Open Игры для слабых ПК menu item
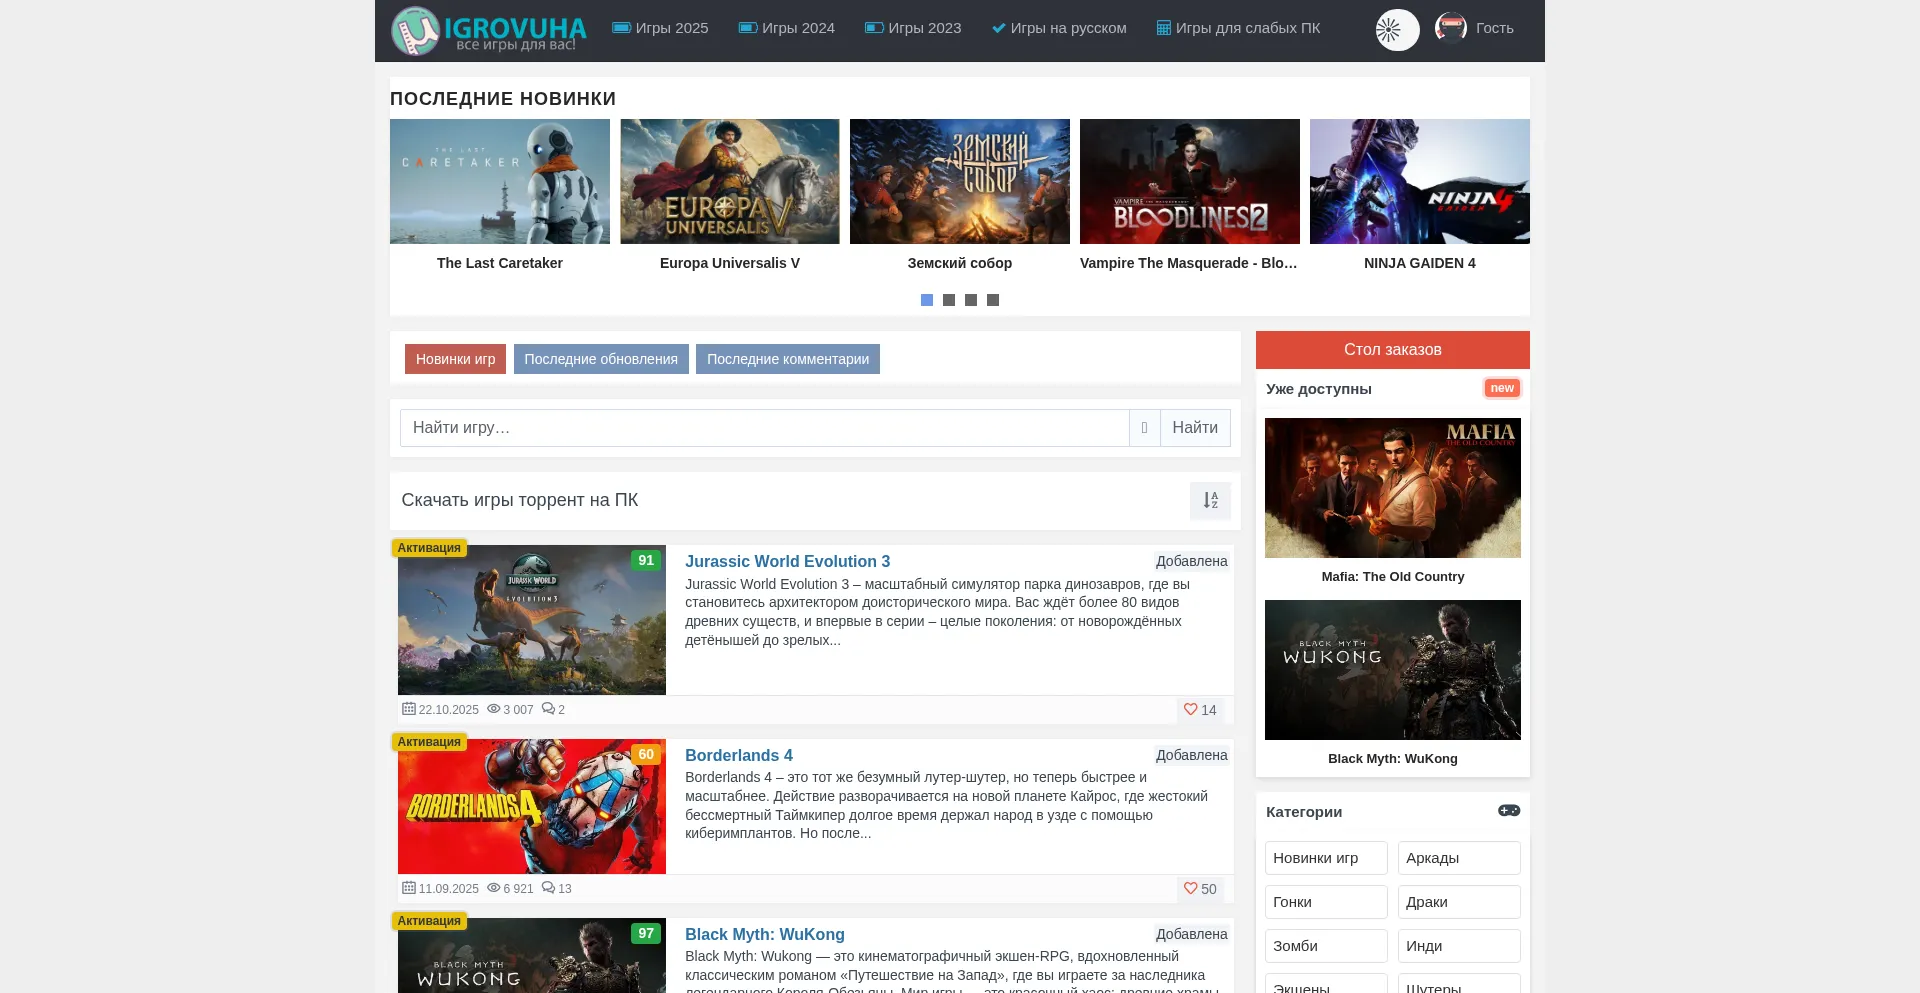1920x993 pixels. (1238, 28)
